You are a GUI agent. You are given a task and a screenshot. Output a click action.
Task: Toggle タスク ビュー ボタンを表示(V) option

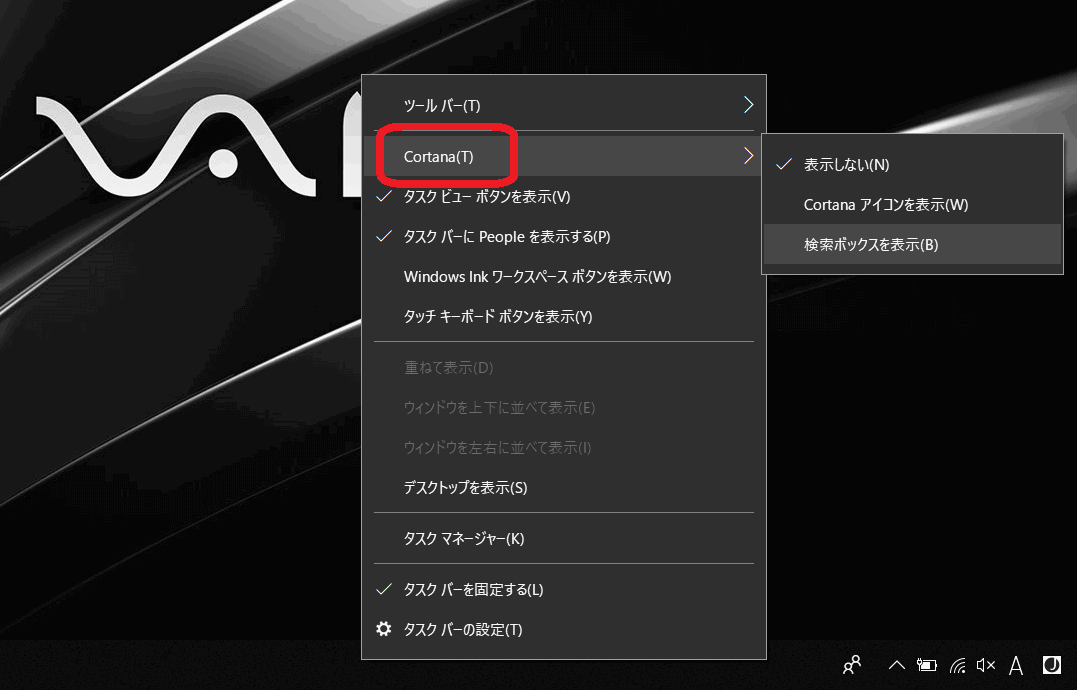coord(564,197)
